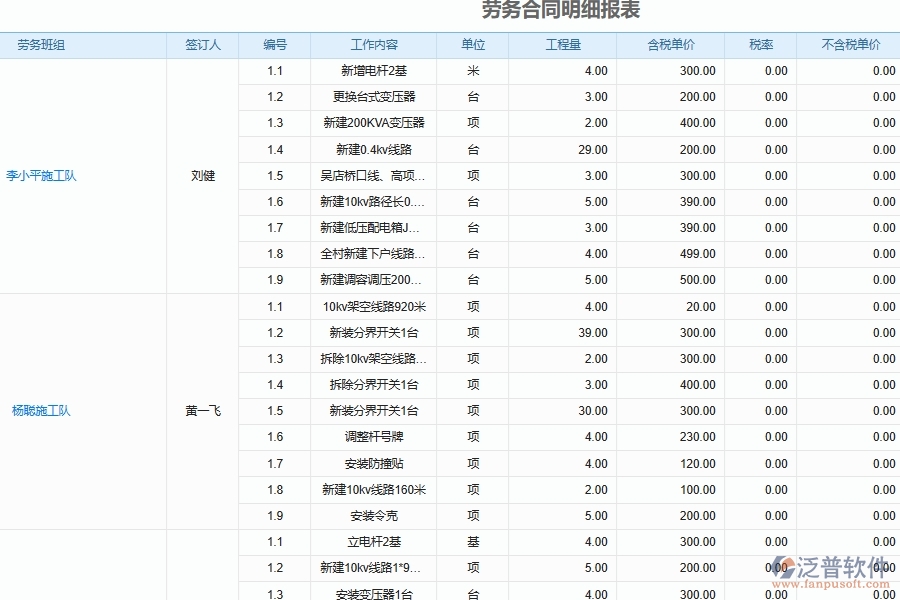Click the 税率 column header
This screenshot has height=600, width=900.
(x=760, y=44)
